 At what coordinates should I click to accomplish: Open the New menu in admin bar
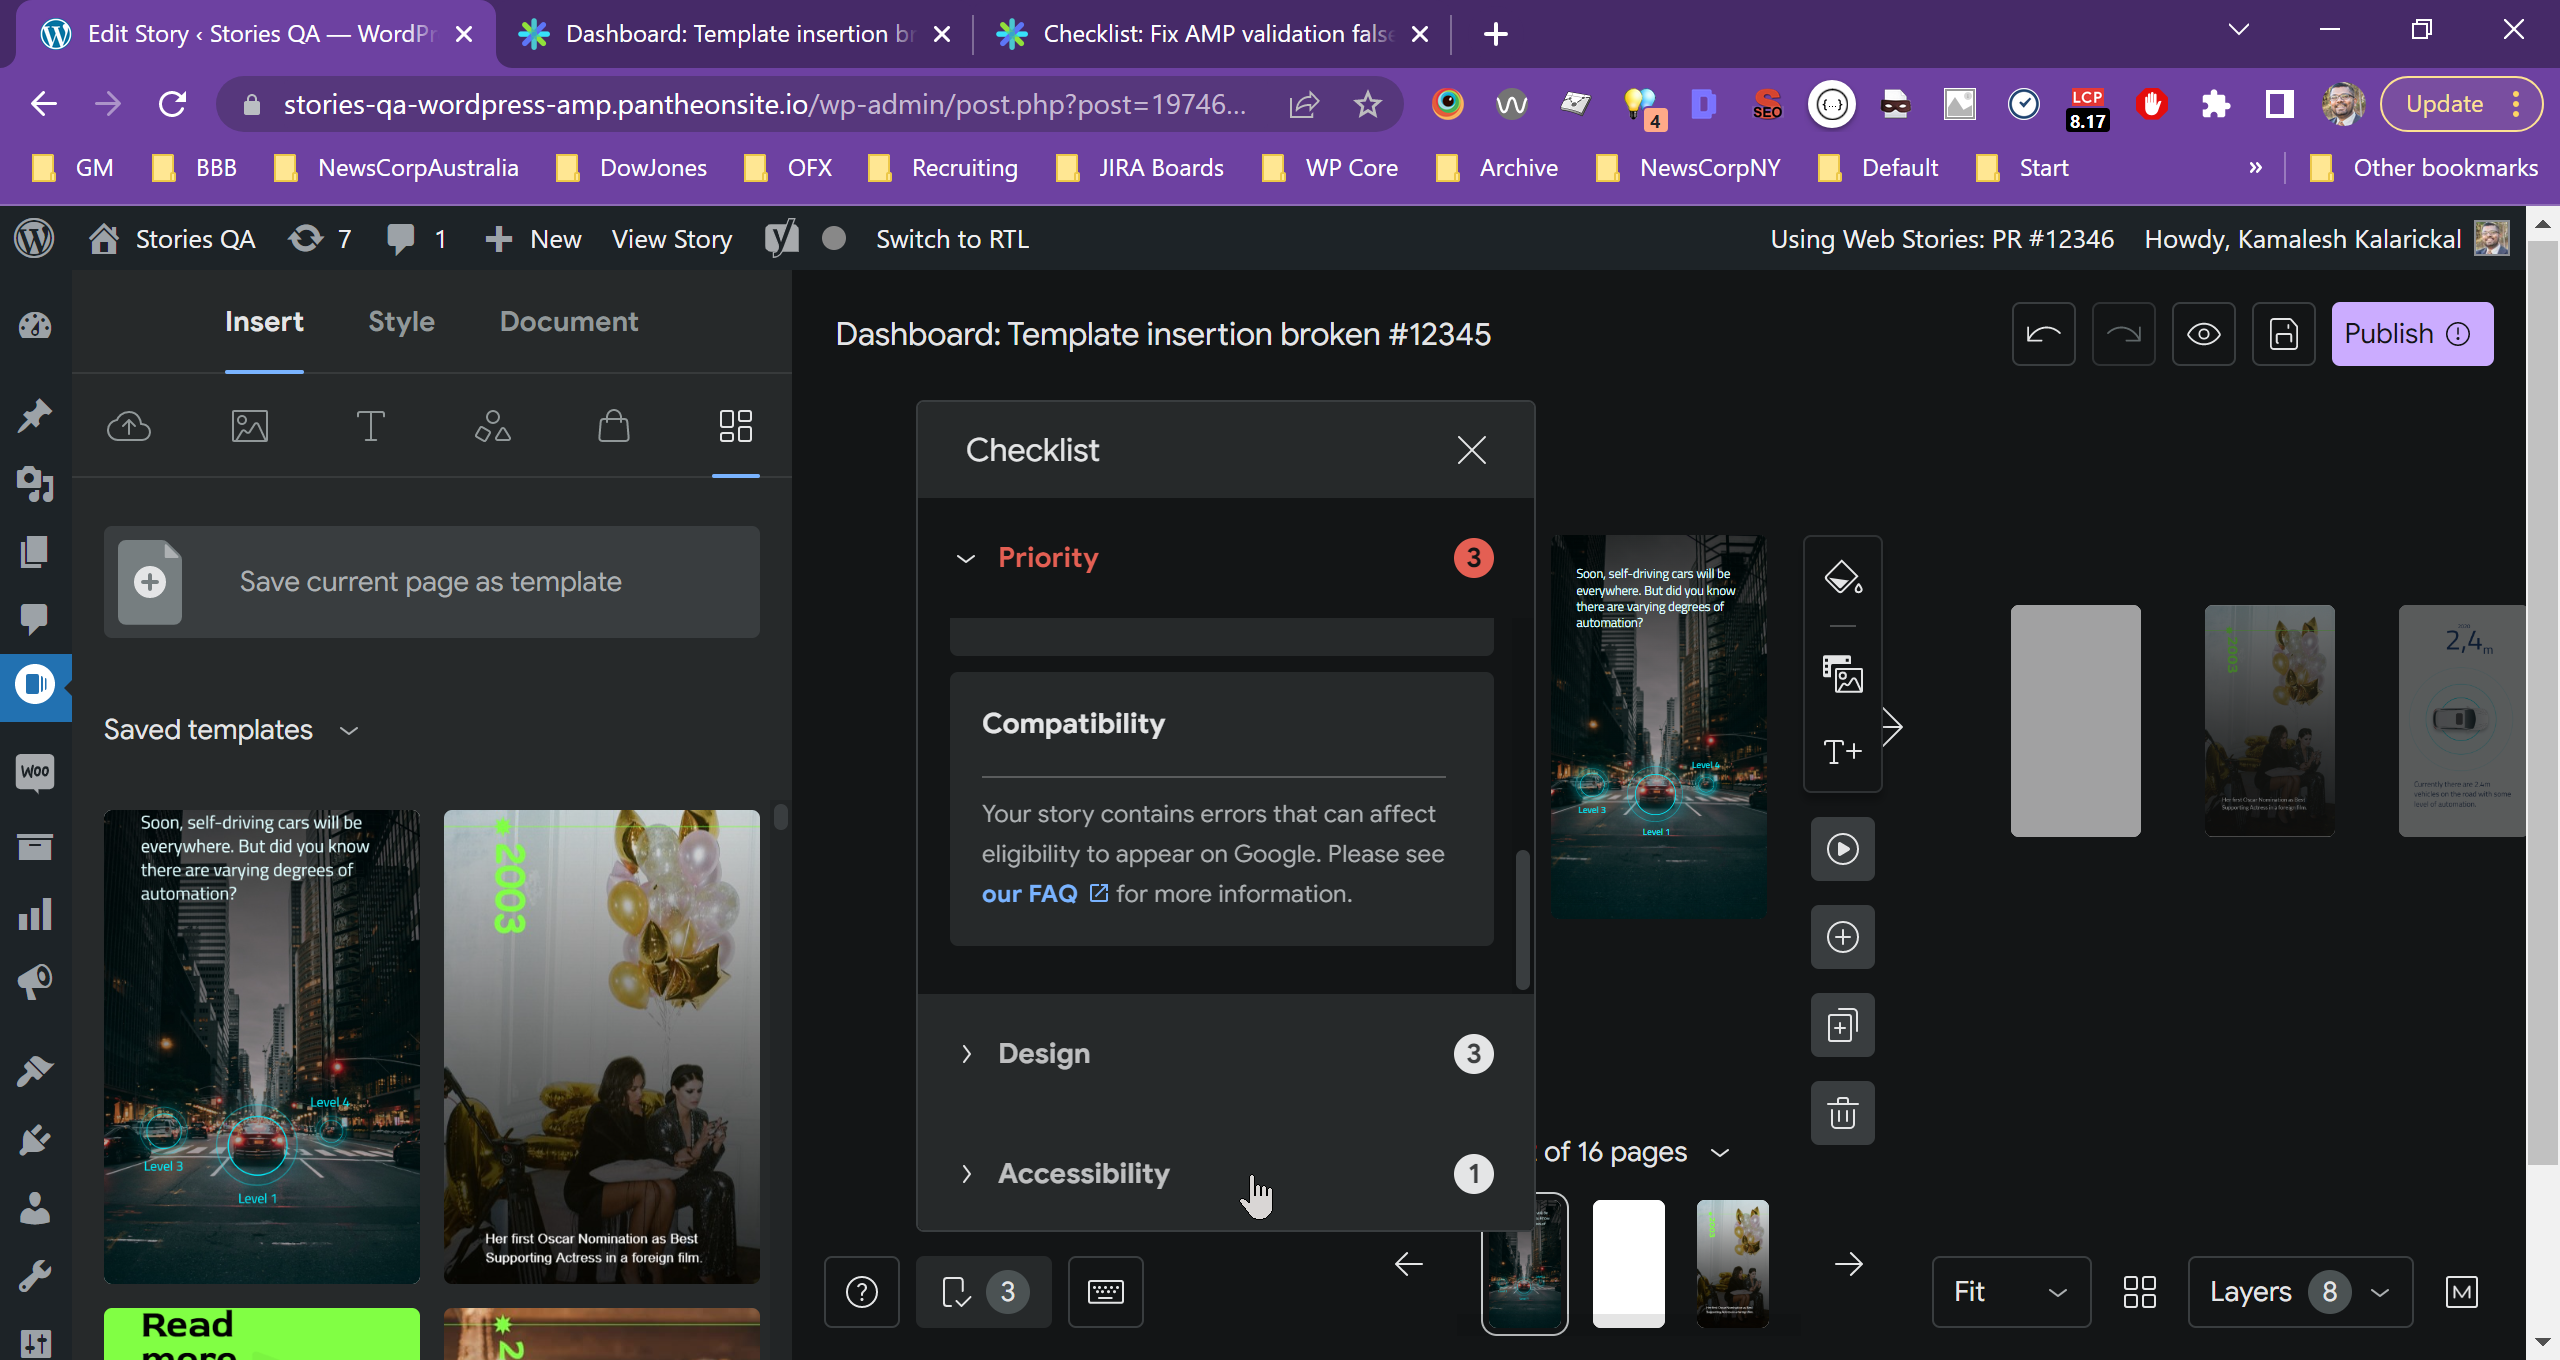click(533, 239)
